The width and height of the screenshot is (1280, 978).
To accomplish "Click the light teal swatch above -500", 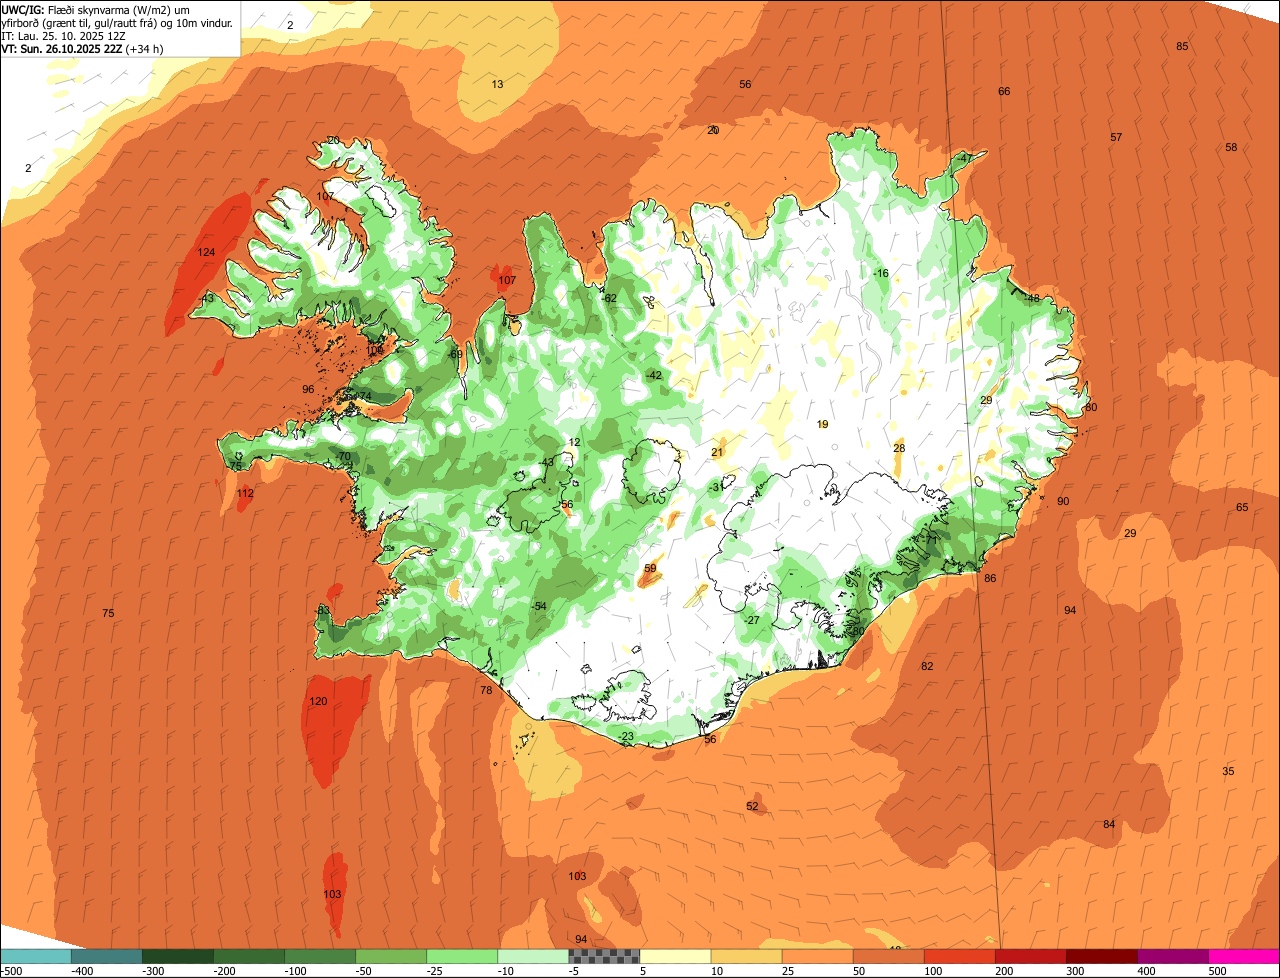I will click(35, 957).
